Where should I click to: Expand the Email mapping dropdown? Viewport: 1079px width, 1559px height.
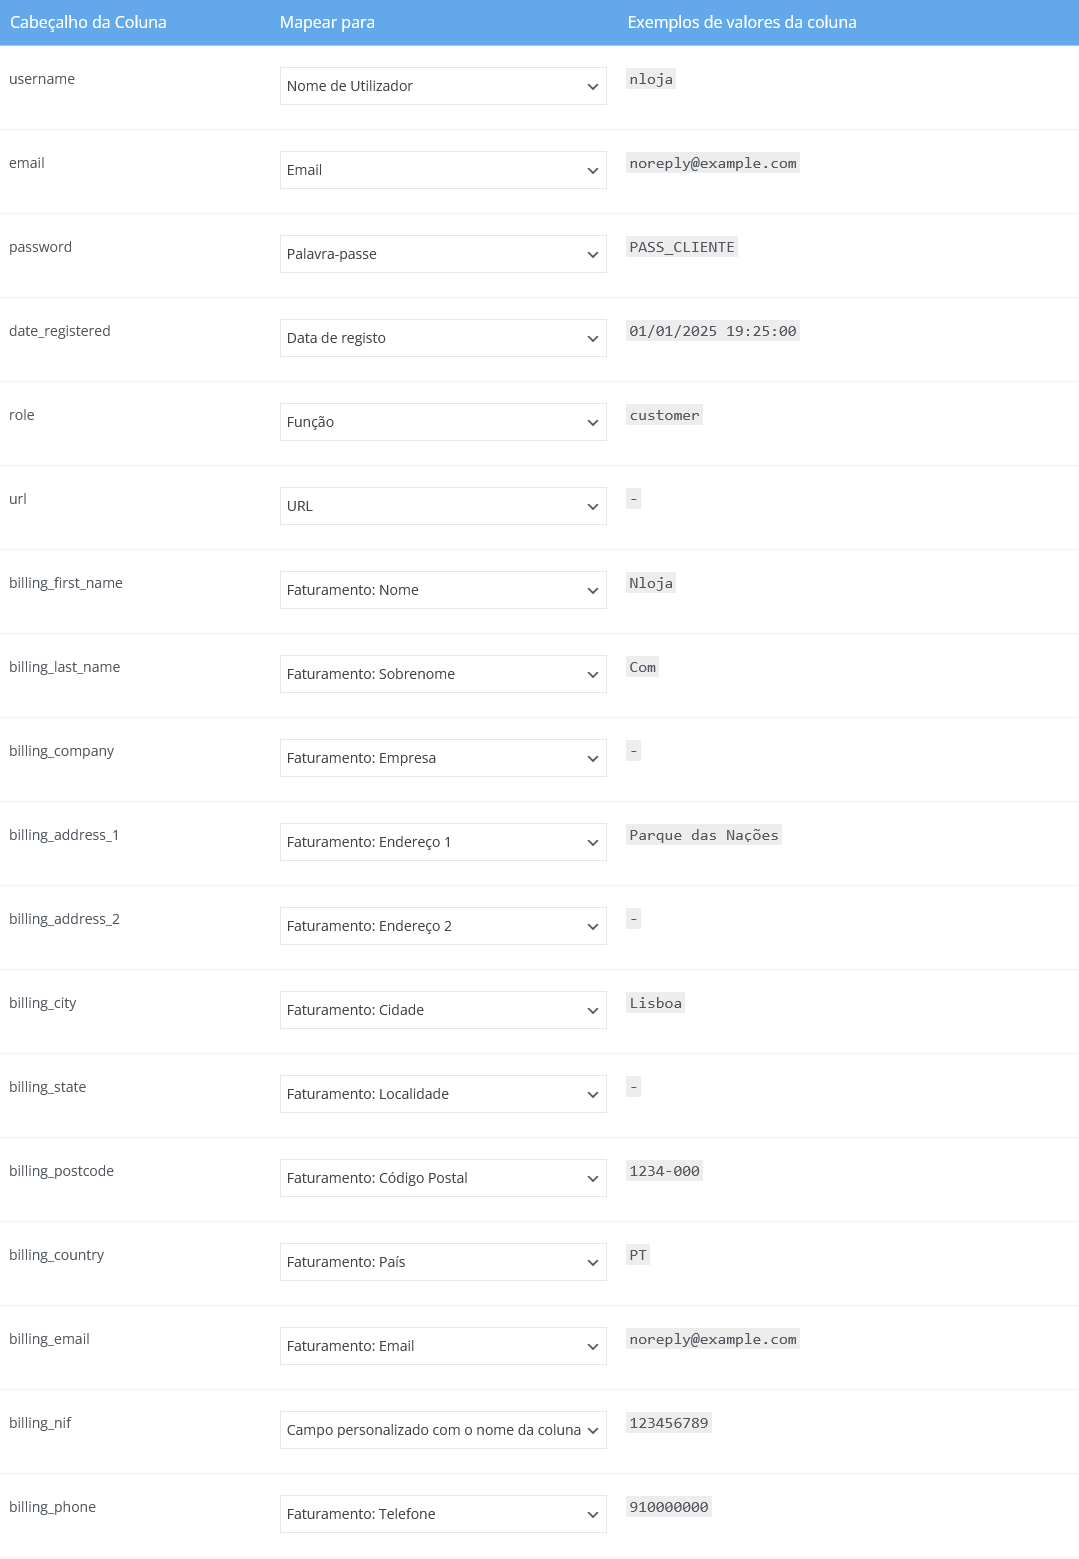coord(443,170)
